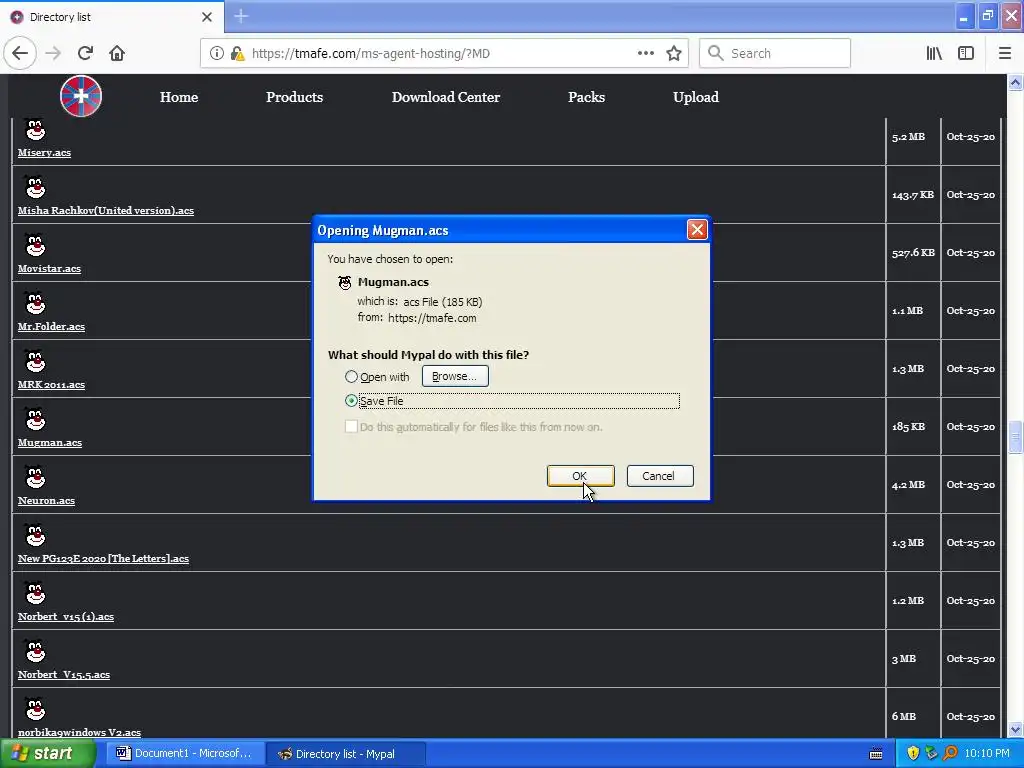Open the Misery.acs file link
1024x768 pixels.
[44, 153]
